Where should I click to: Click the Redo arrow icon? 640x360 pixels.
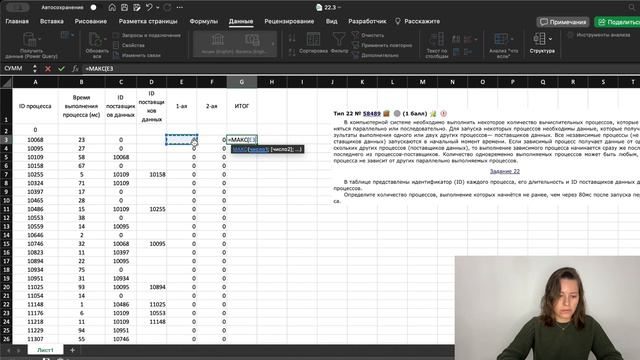click(167, 7)
